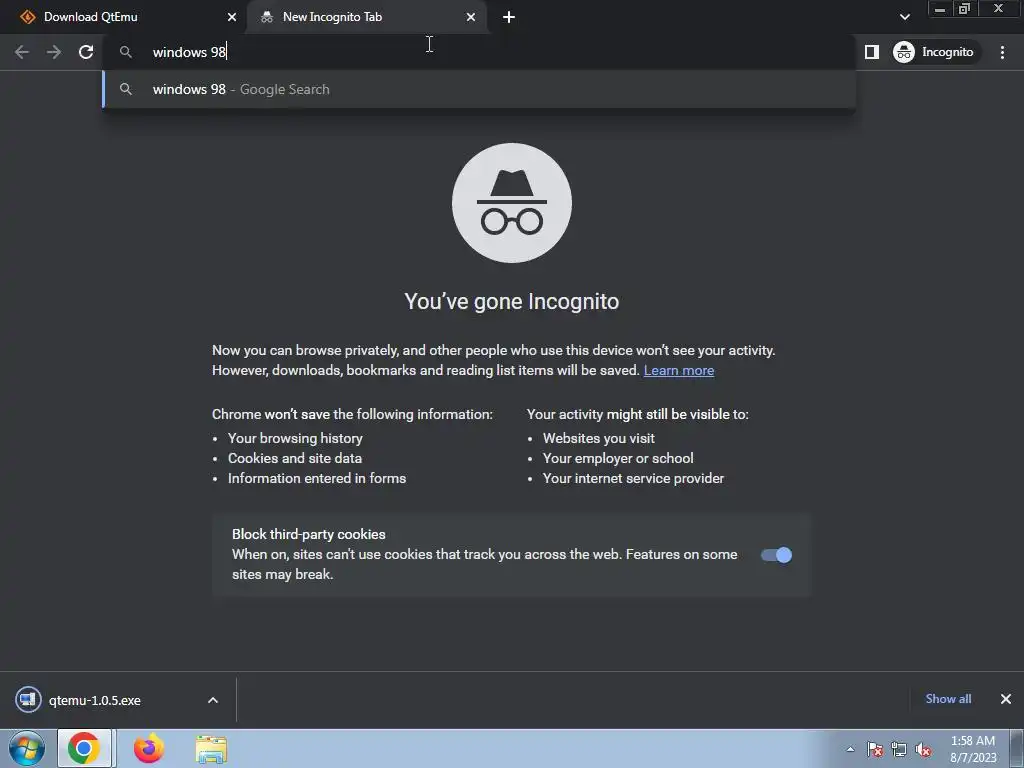The image size is (1024, 768).
Task: Restore down the Chrome window
Action: (x=965, y=8)
